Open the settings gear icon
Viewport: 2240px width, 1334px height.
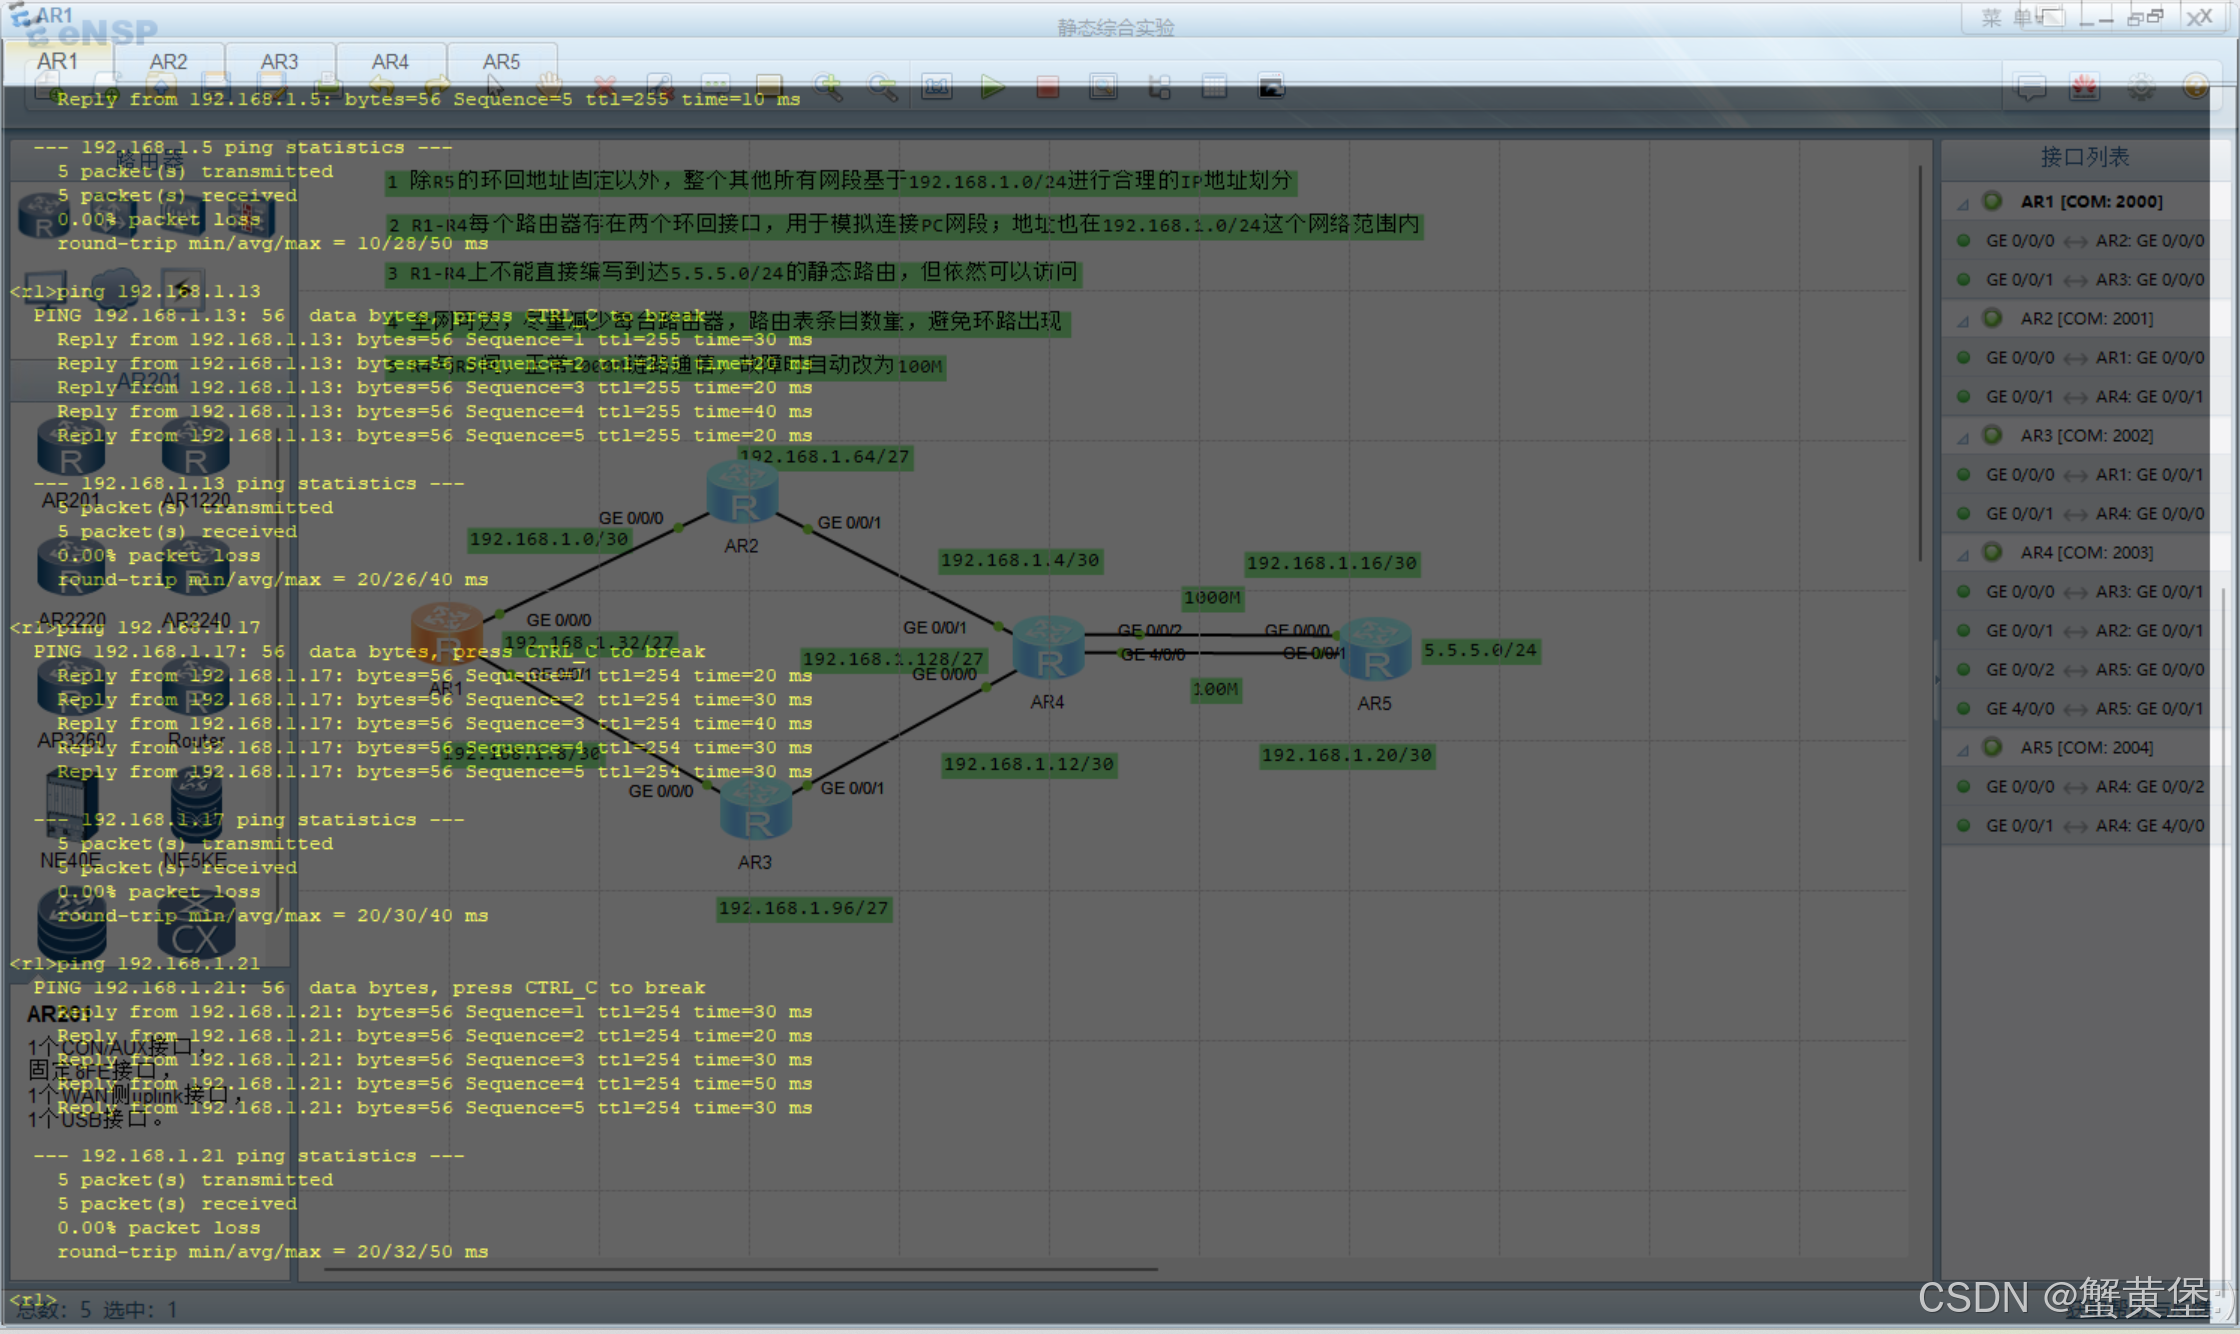click(x=2140, y=87)
